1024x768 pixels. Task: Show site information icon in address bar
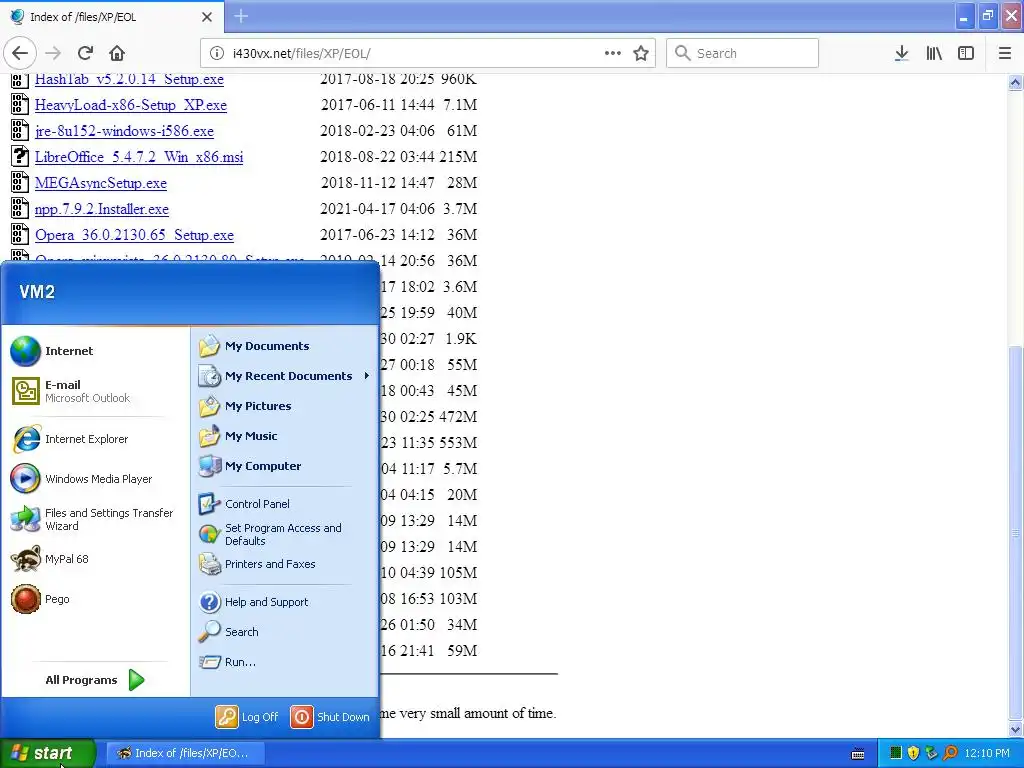coord(217,53)
